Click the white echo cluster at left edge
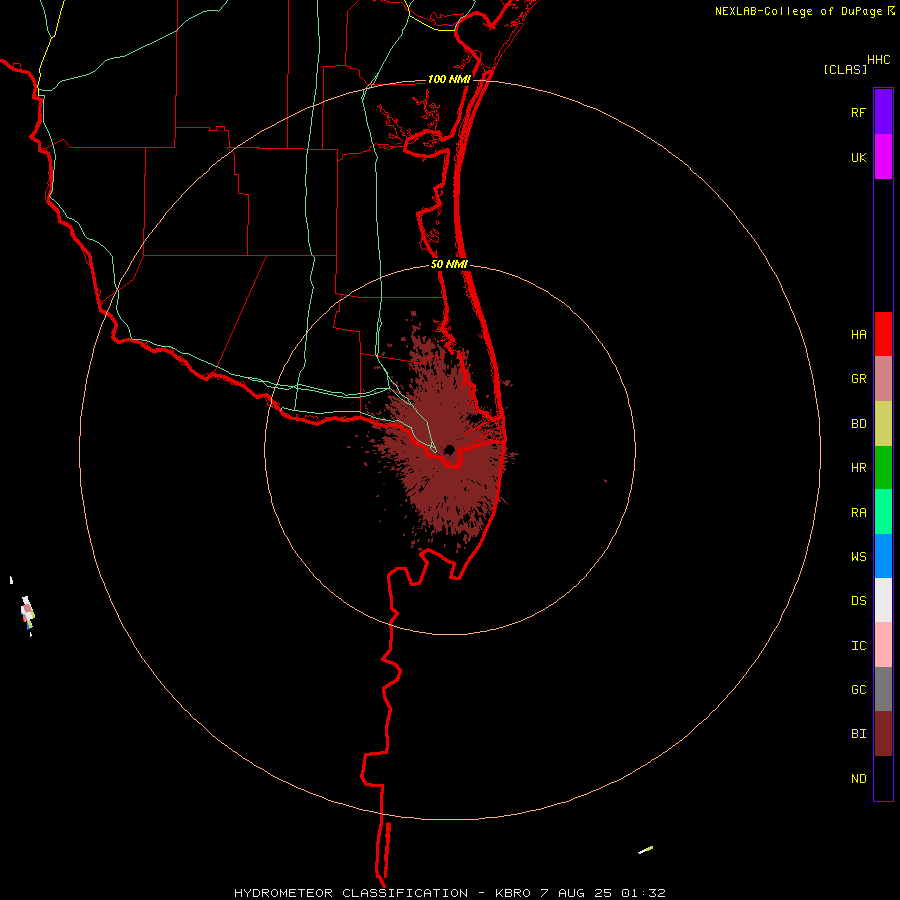This screenshot has height=900, width=900. click(27, 615)
